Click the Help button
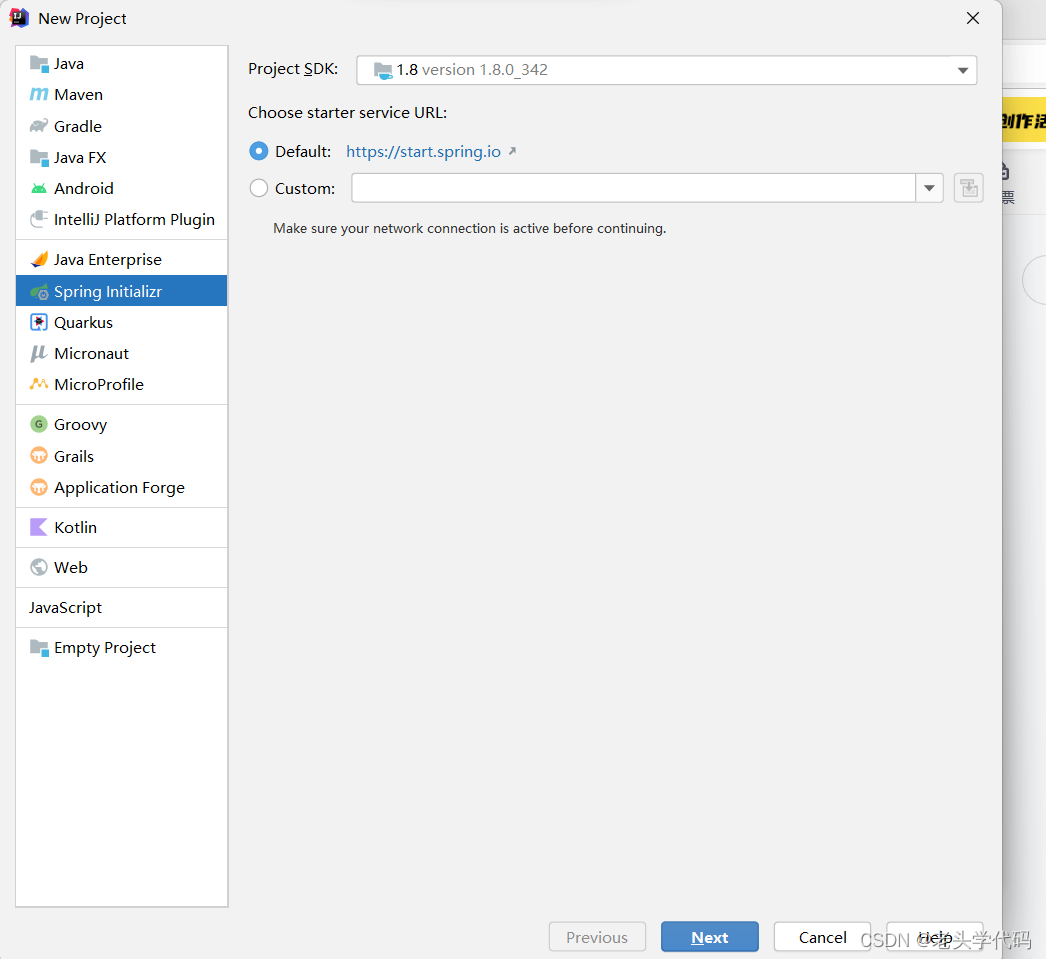The height and width of the screenshot is (959, 1046). pyautogui.click(x=935, y=937)
